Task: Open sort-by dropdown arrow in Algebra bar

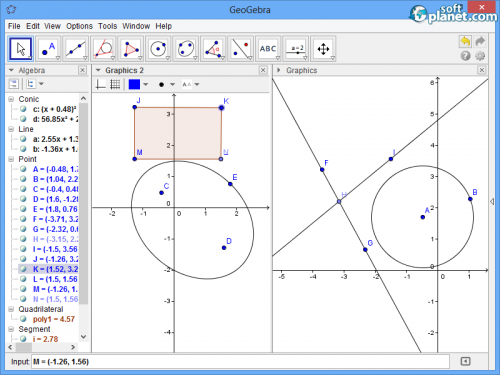Action: [41, 84]
